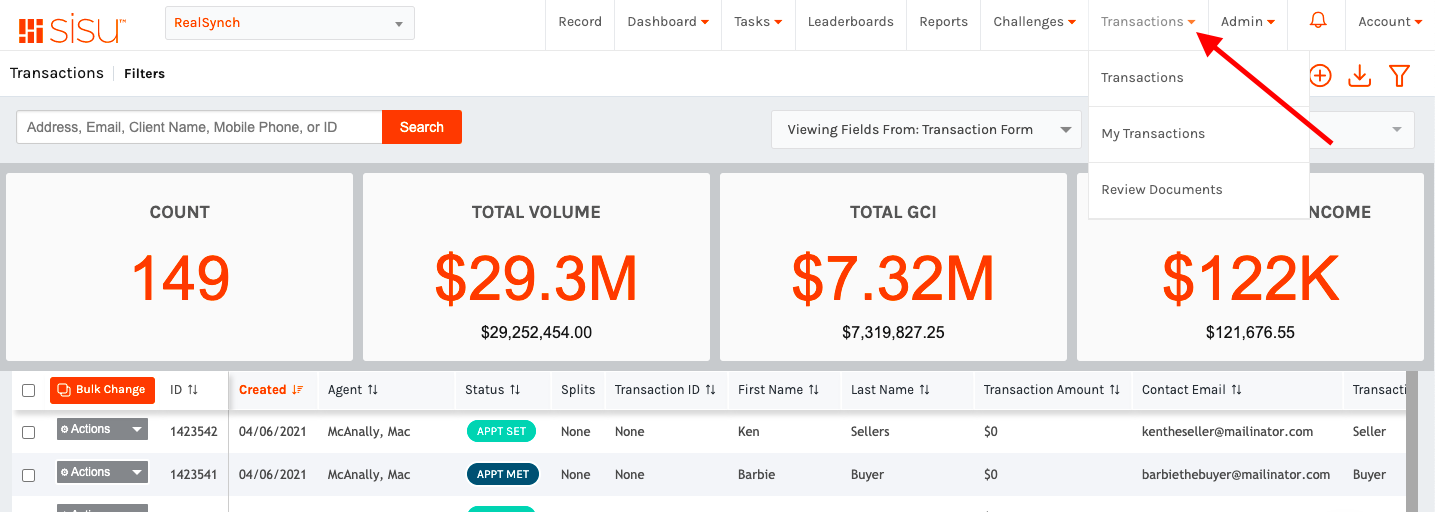The width and height of the screenshot is (1435, 512).
Task: Select Transactions from the dropdown list
Action: pyautogui.click(x=1199, y=78)
